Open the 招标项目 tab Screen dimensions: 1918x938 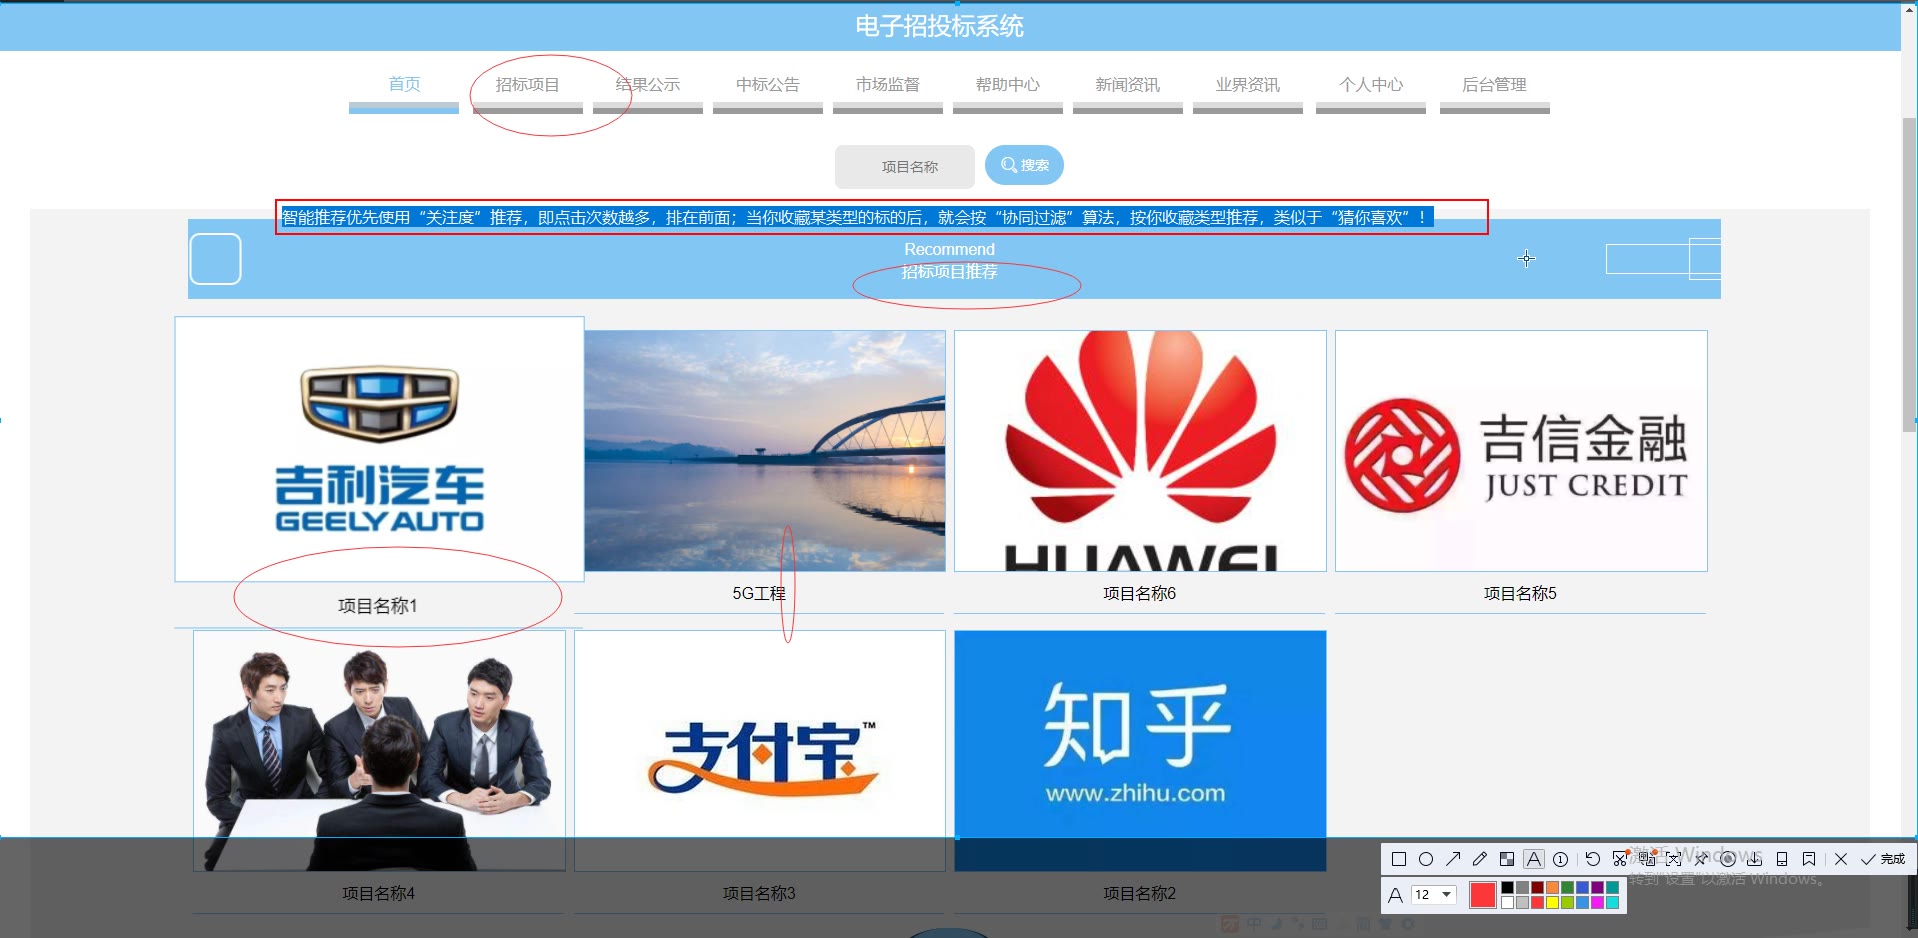coord(528,85)
